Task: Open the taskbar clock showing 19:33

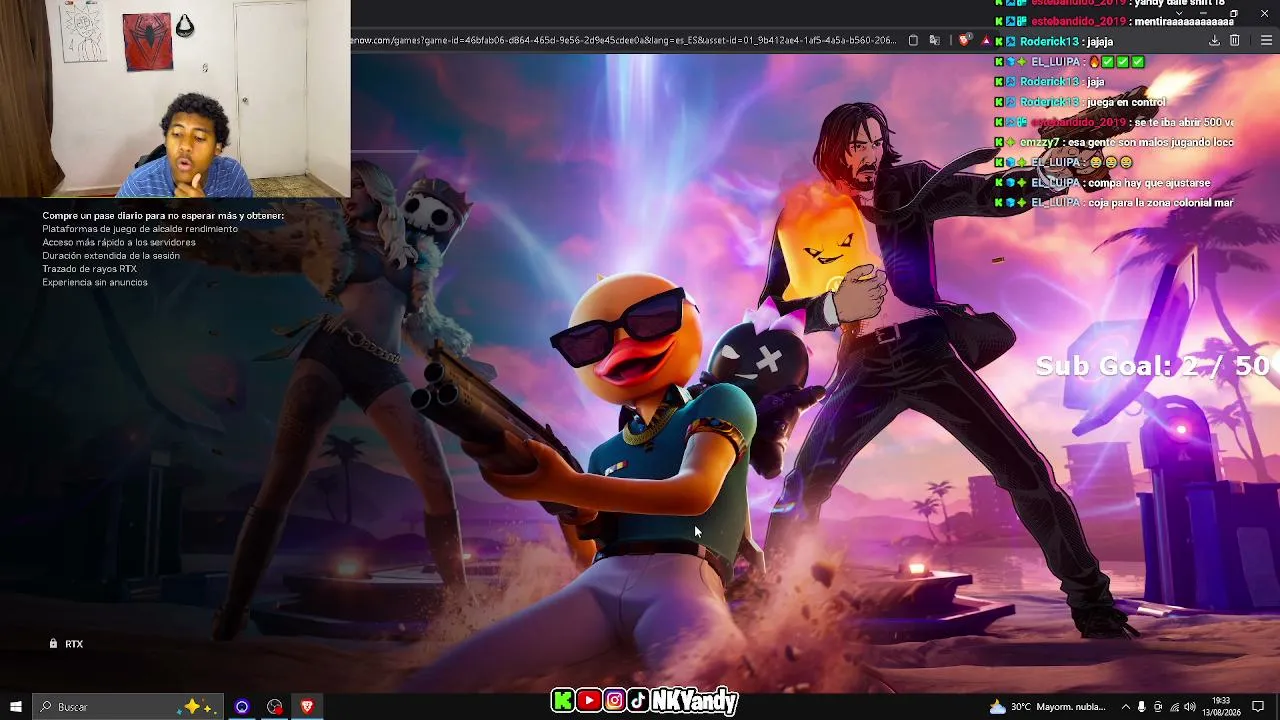Action: tap(1221, 707)
